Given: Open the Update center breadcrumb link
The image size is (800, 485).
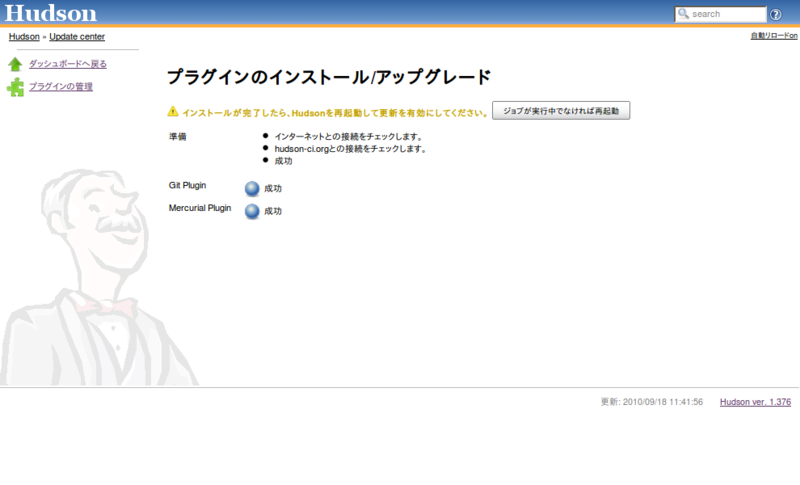Looking at the screenshot, I should (77, 37).
